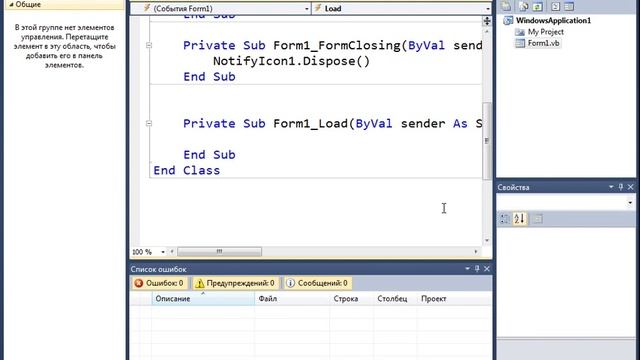Collapse the Общие toolbox group
The image size is (640, 360).
[11, 4]
